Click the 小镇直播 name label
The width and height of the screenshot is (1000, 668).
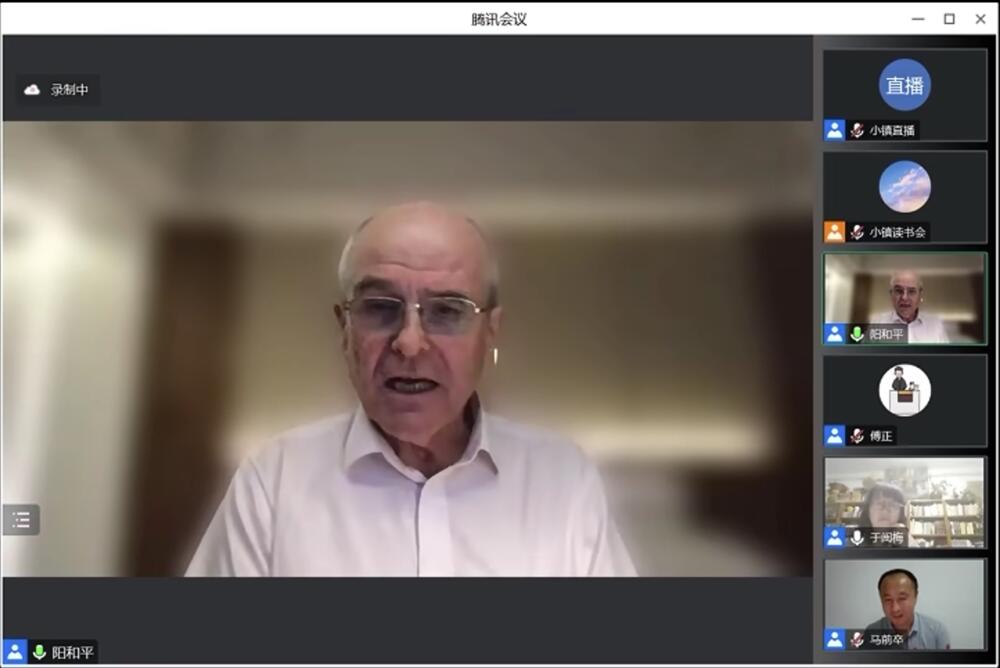(x=892, y=130)
